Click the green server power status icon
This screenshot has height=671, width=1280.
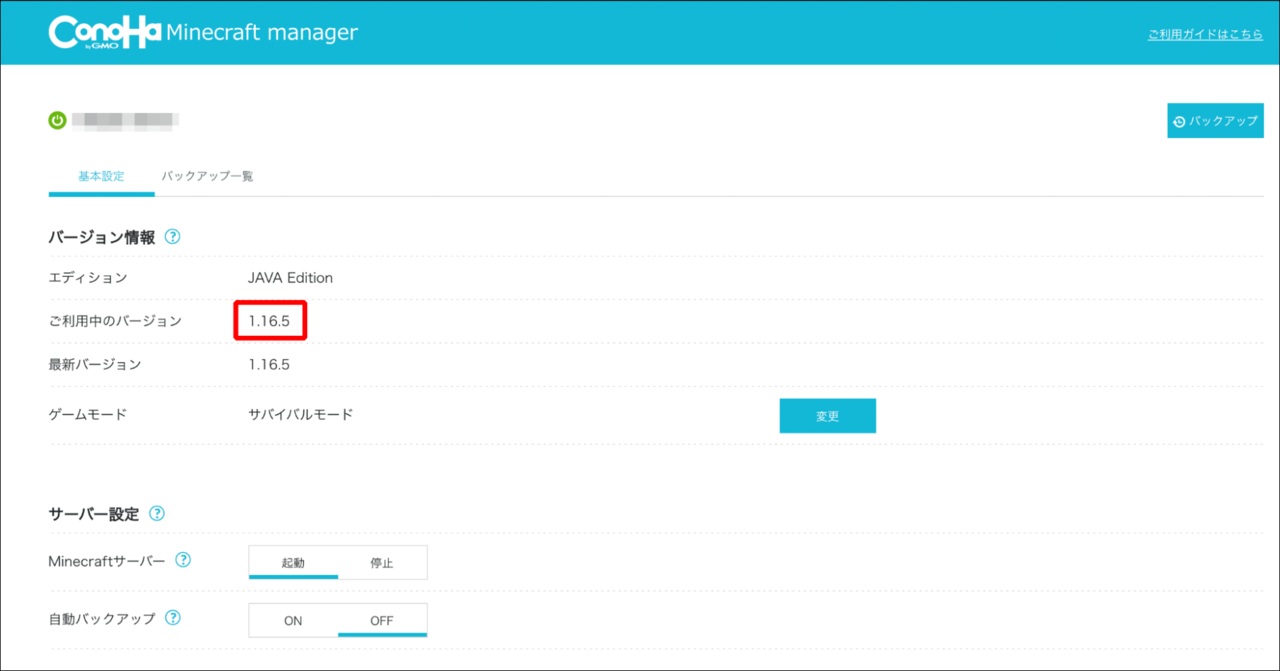point(58,121)
